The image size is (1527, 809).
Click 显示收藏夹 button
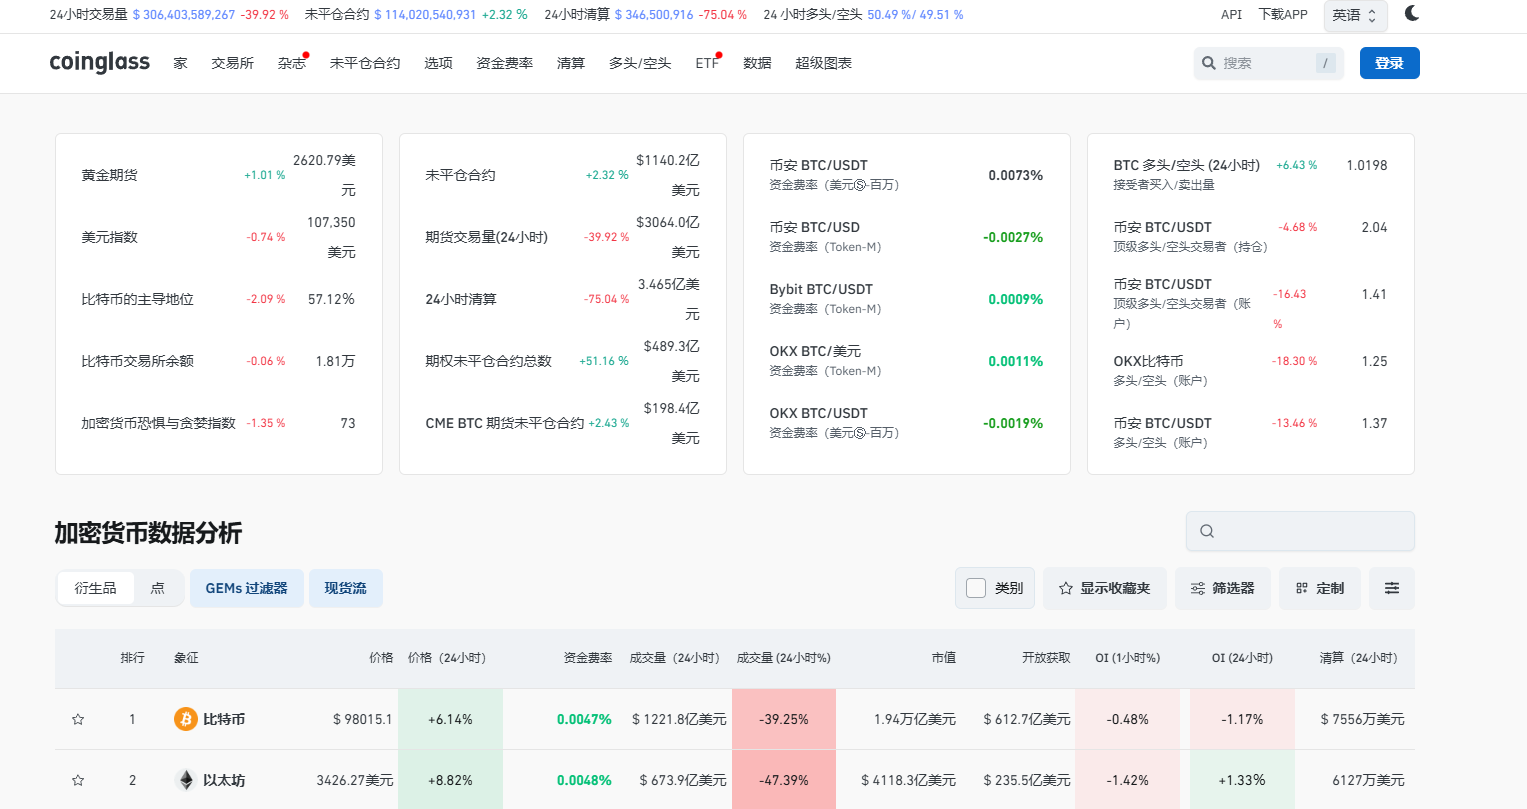click(1105, 588)
